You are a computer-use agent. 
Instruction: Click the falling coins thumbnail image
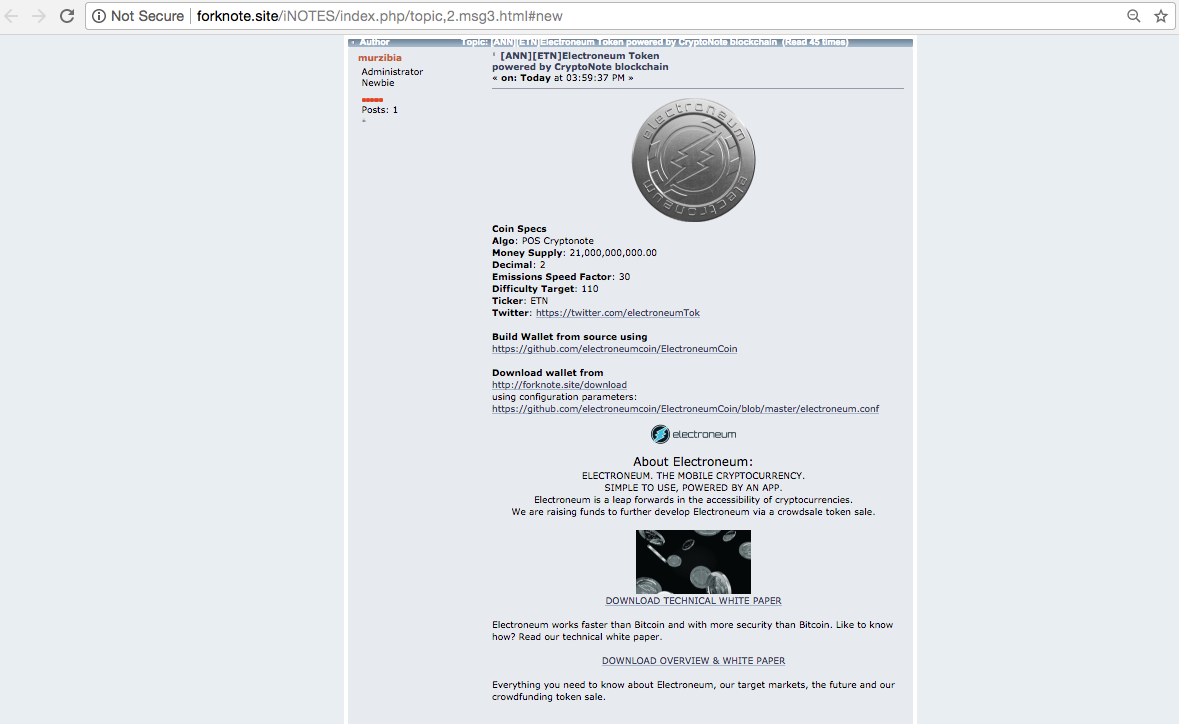click(693, 562)
